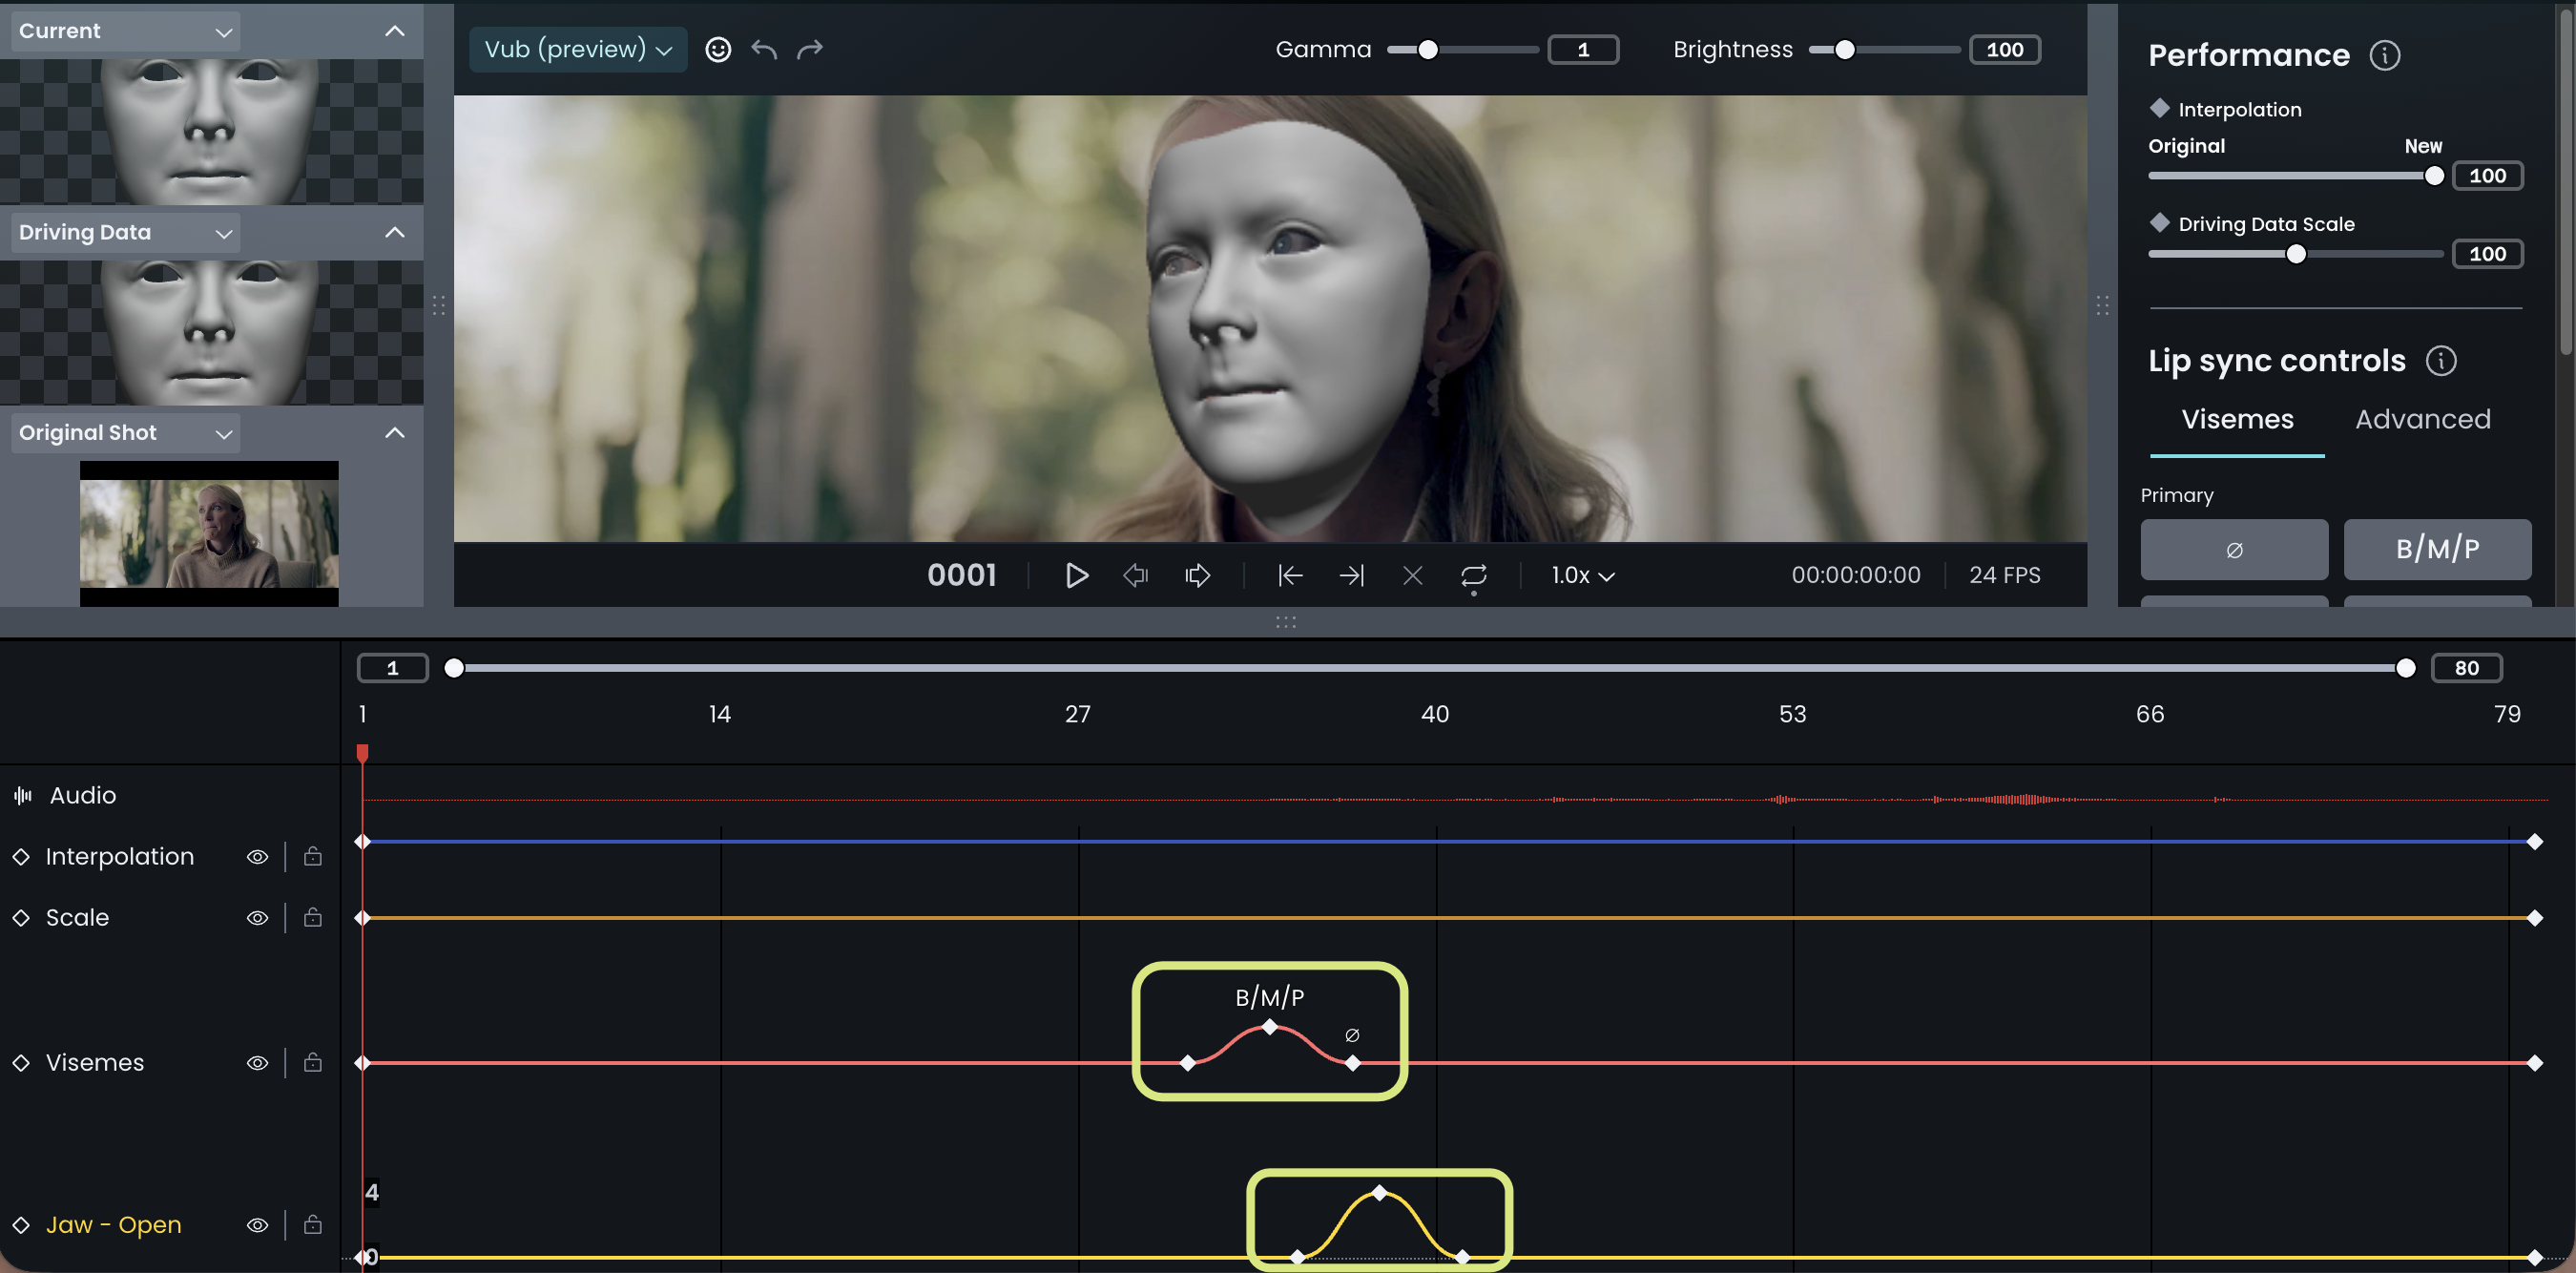Undo the last action
The image size is (2576, 1273).
764,49
